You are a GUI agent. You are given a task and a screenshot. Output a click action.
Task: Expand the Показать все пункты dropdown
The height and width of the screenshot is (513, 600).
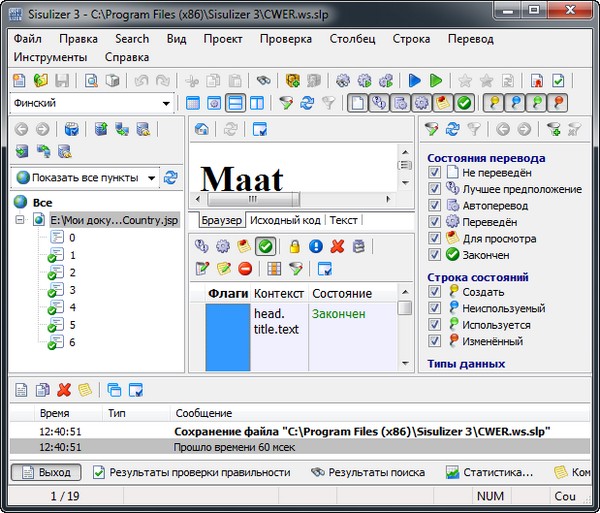point(151,178)
